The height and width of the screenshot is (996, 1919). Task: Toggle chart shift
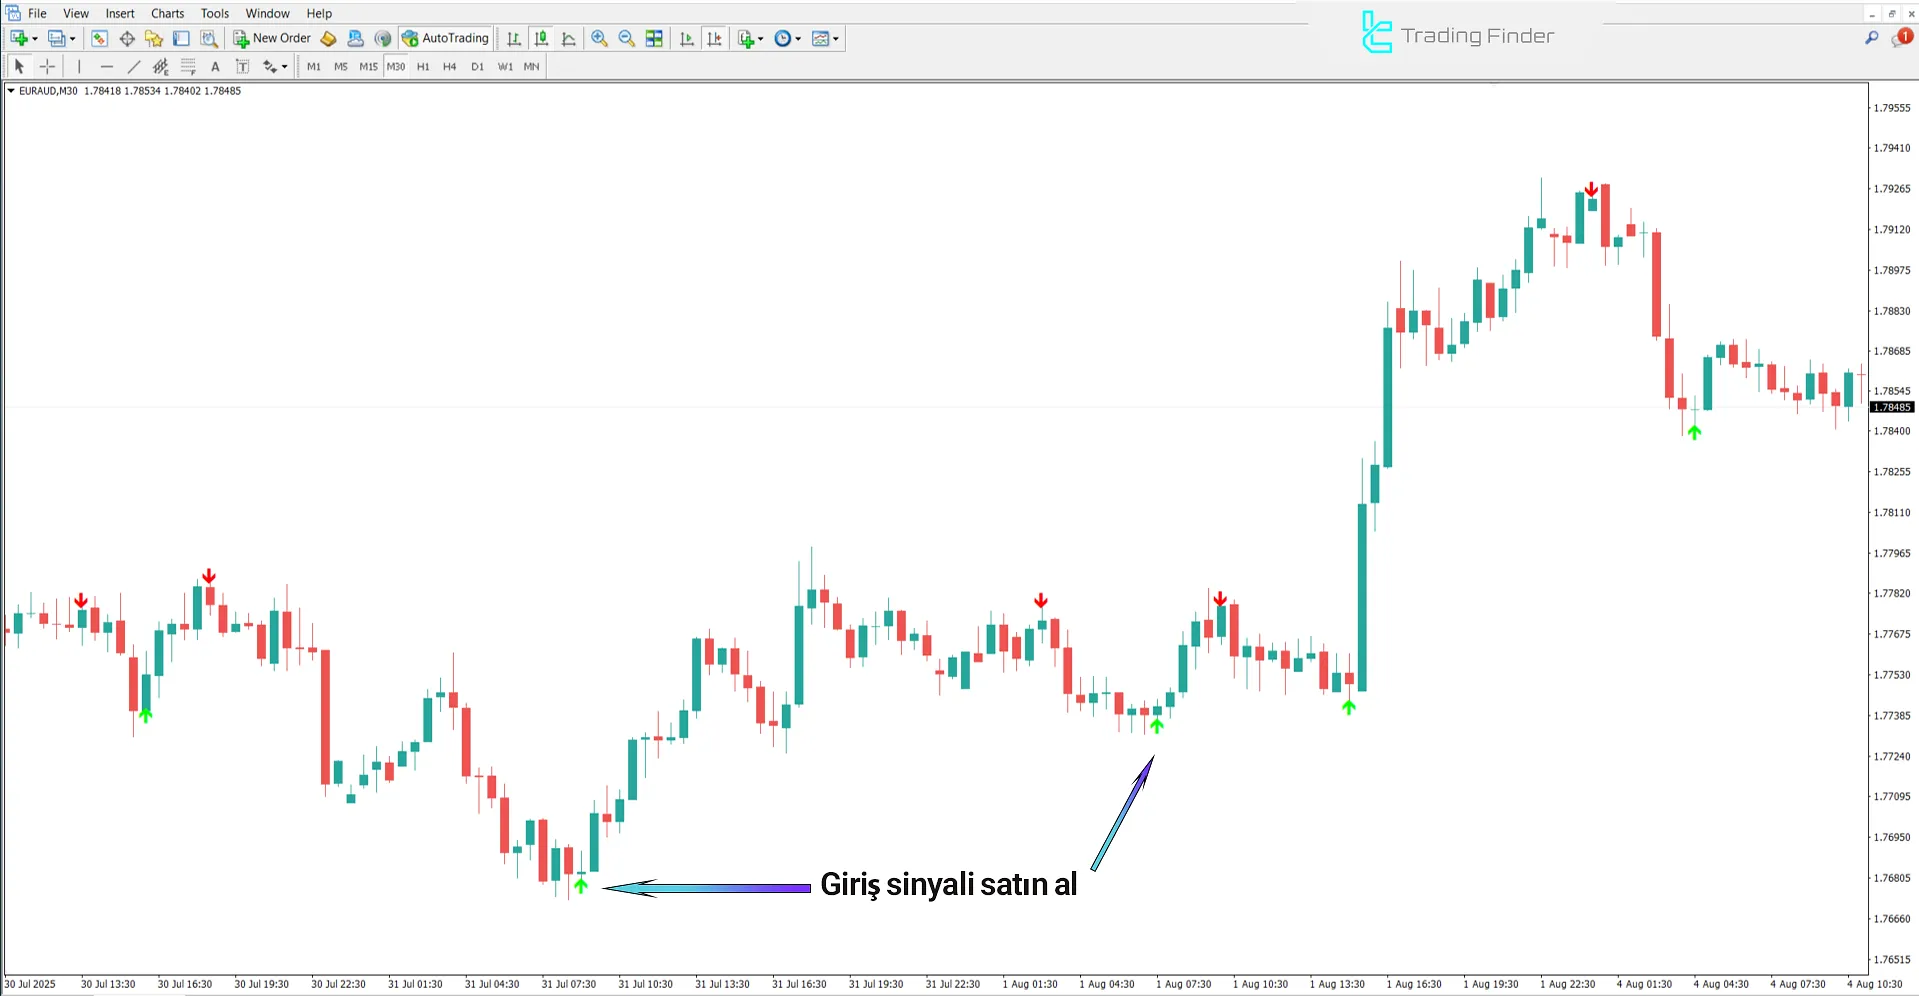coord(714,38)
